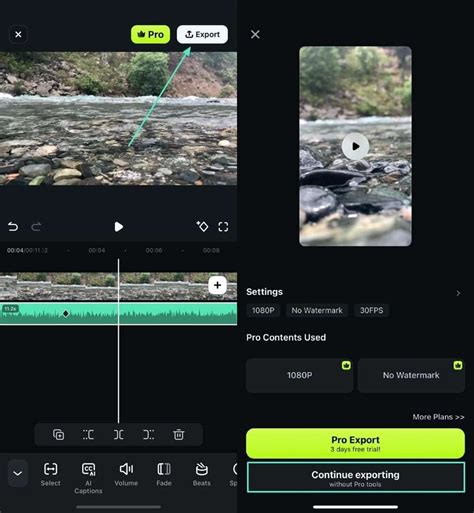Screen dimensions: 474x513
Task: Open the Fade tool
Action: click(x=164, y=475)
